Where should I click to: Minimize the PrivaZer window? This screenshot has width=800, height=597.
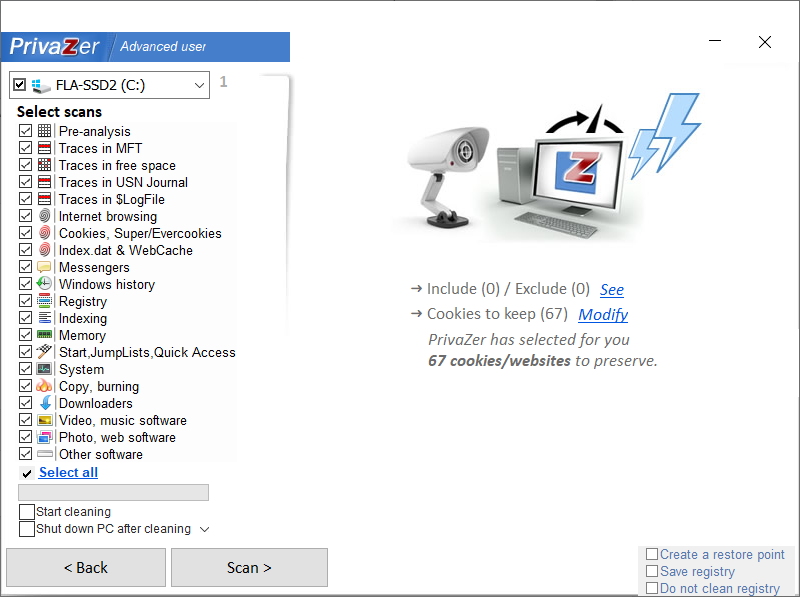tap(715, 41)
